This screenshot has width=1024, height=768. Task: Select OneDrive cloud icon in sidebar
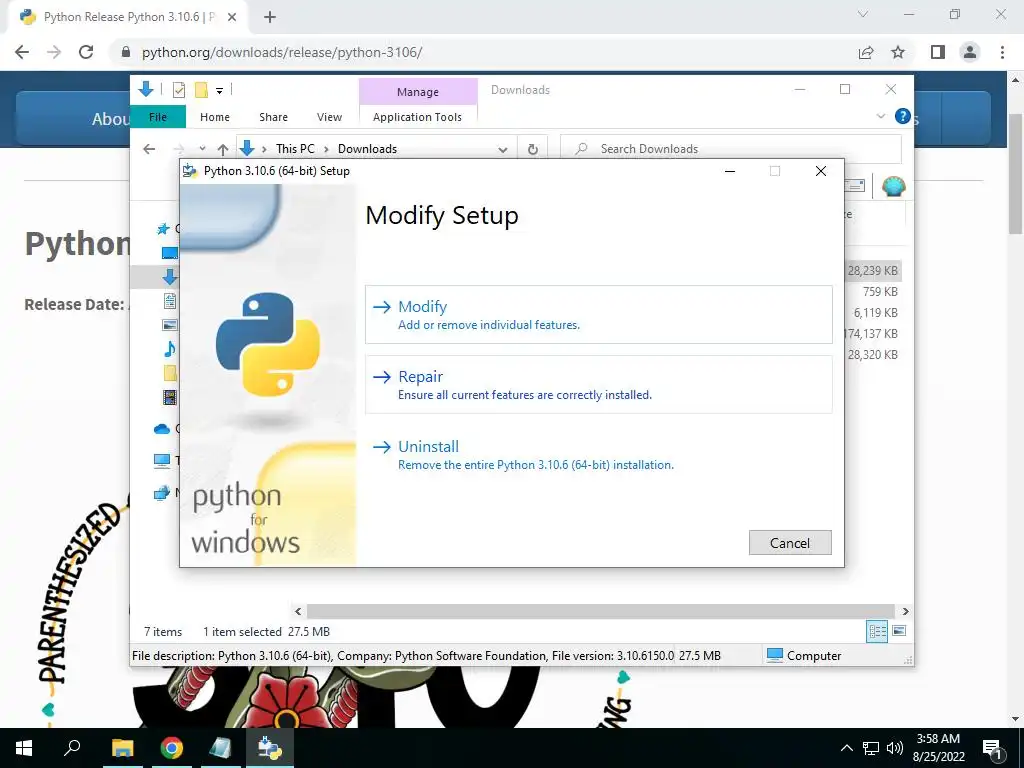162,429
